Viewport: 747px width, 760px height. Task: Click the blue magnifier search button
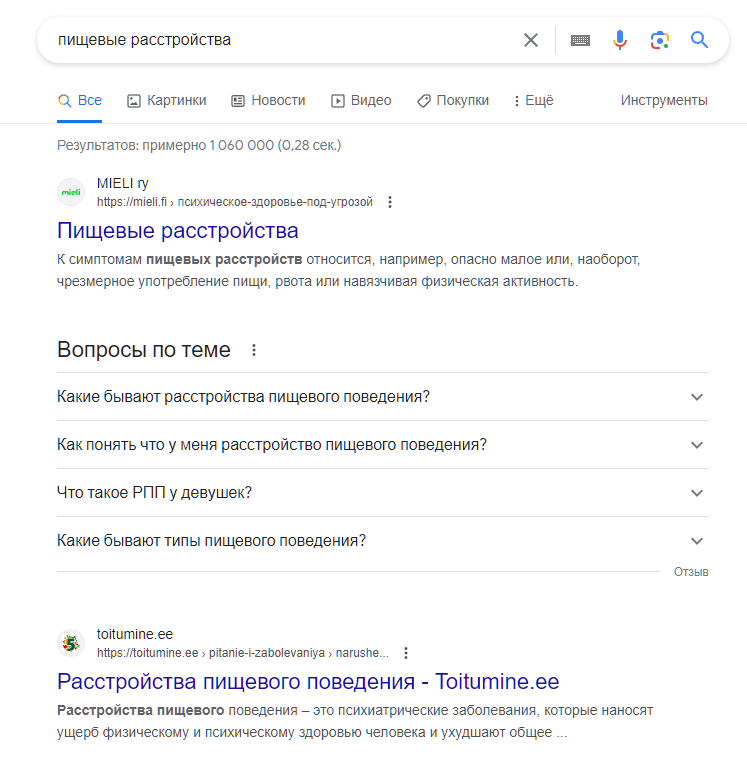699,40
